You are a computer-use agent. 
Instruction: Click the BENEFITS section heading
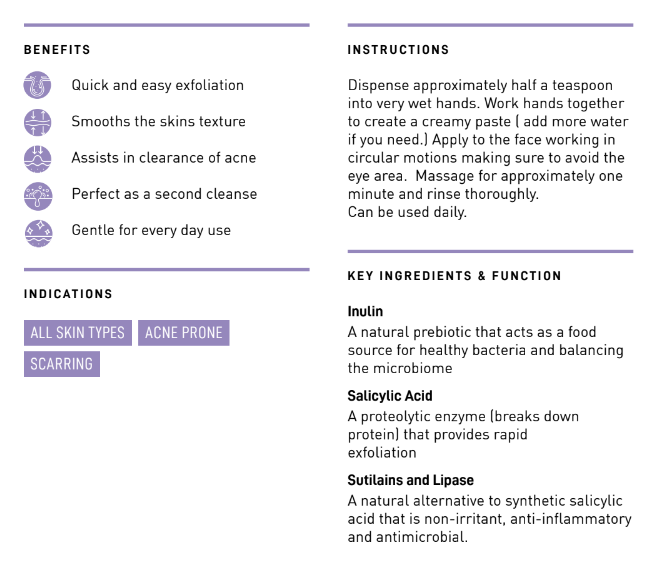[x=57, y=50]
